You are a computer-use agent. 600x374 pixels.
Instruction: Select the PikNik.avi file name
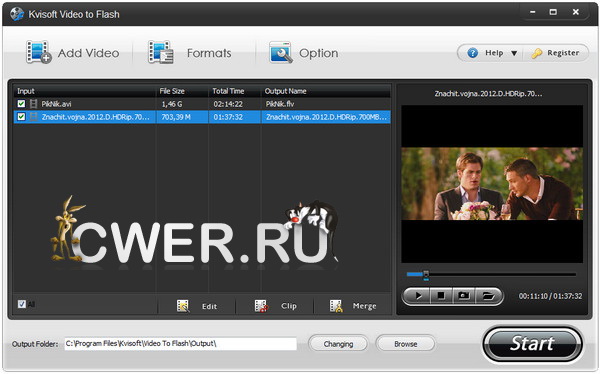coord(56,104)
